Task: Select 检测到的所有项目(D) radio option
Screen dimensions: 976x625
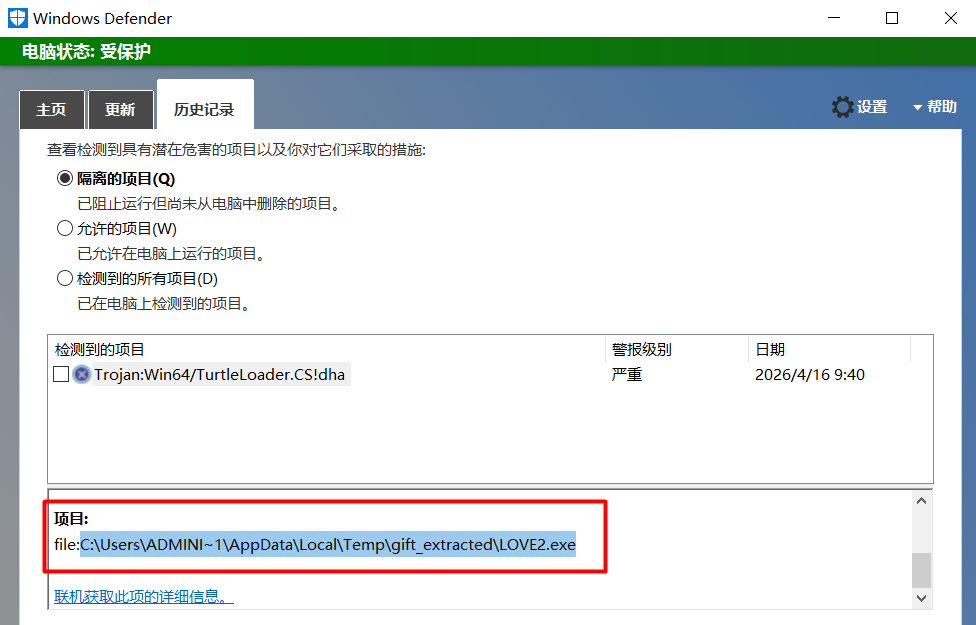Action: coord(65,279)
